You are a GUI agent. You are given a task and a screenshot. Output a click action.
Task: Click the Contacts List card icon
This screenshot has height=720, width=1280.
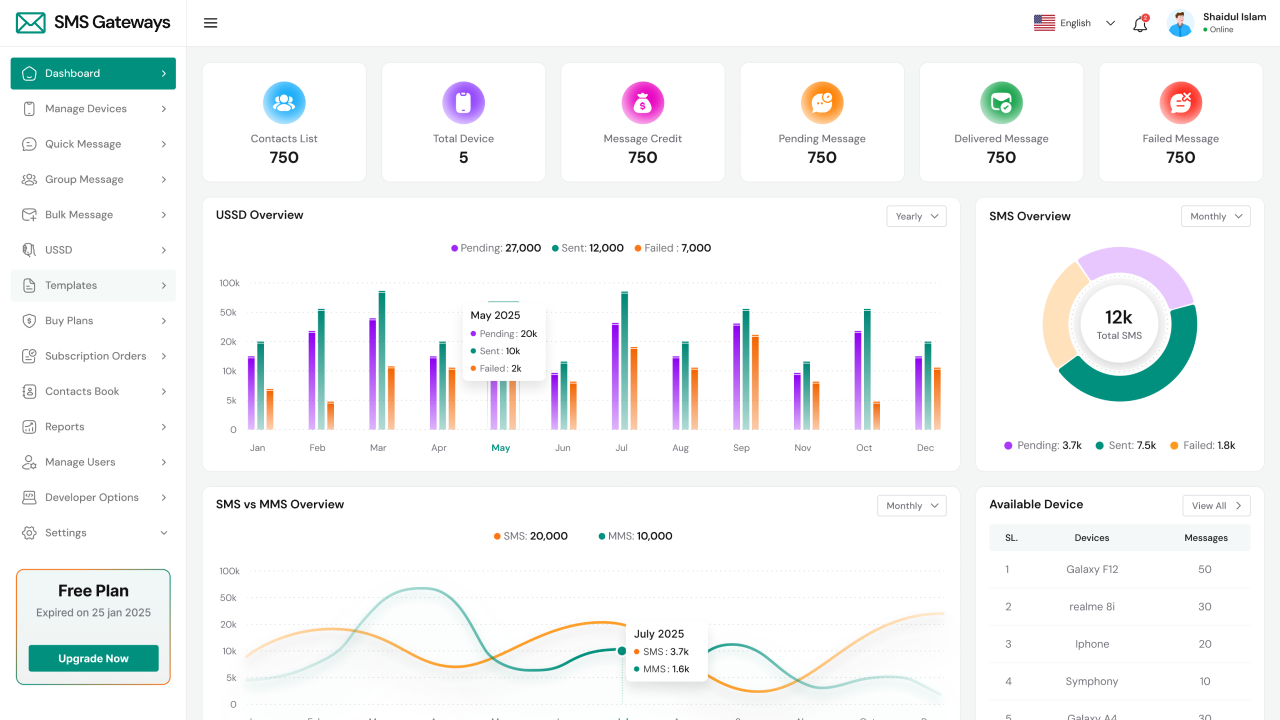pyautogui.click(x=284, y=102)
